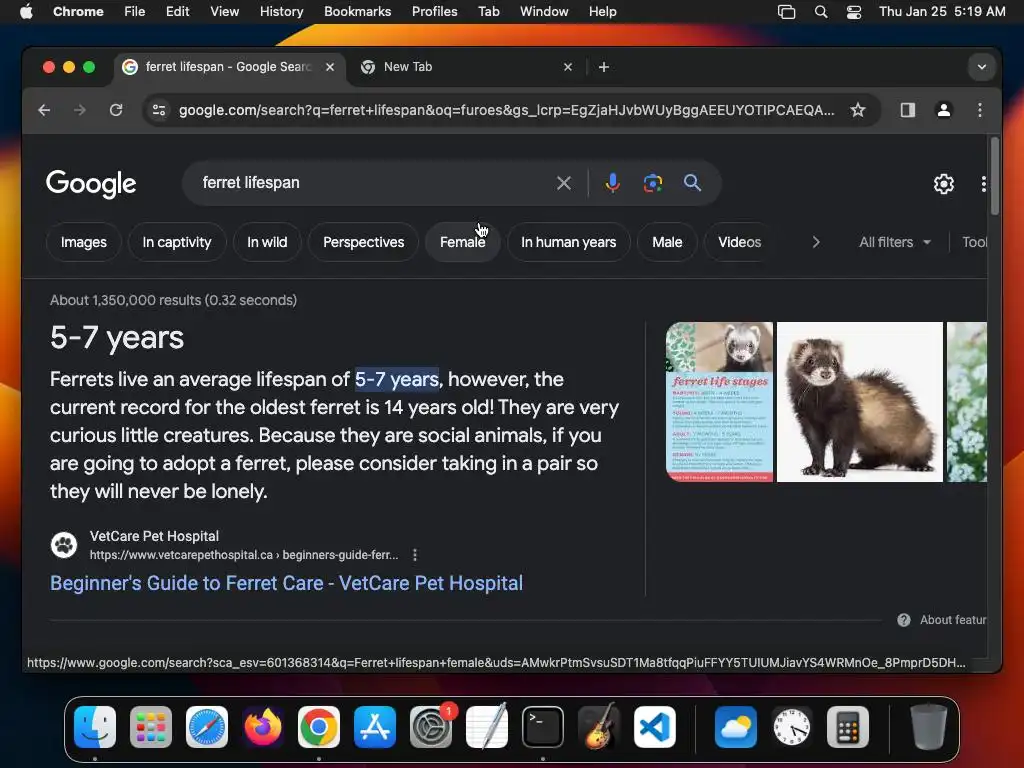Click the Google logo
The image size is (1024, 768).
[91, 184]
